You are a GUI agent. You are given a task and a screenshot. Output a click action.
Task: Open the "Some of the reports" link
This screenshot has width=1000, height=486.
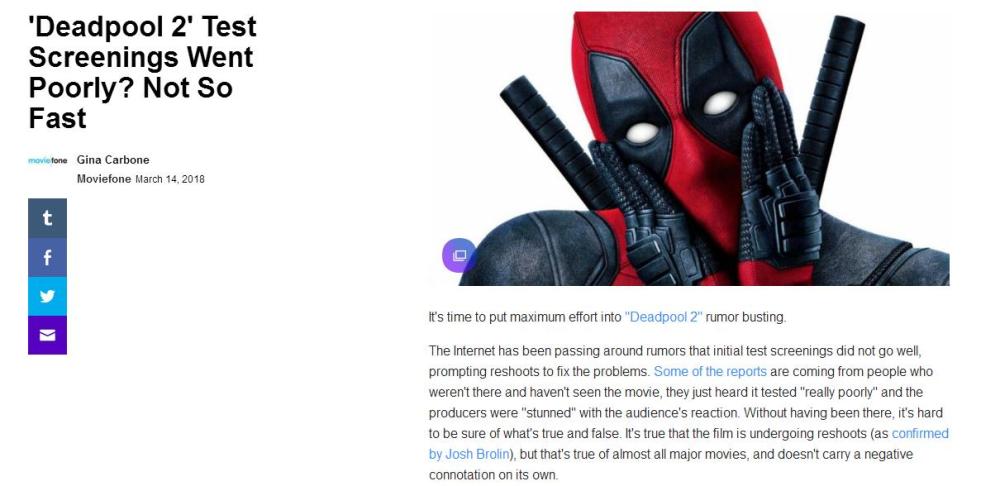click(x=710, y=371)
